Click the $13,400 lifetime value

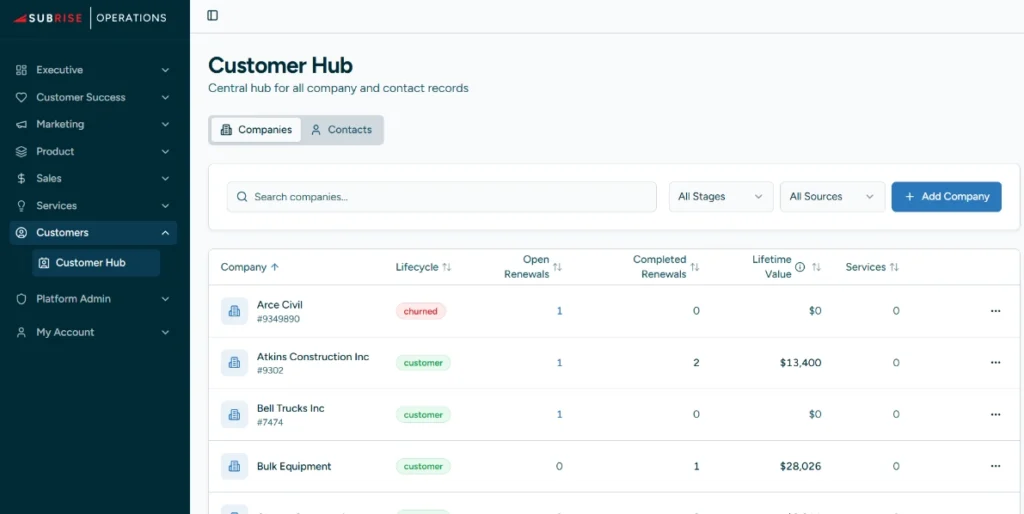coord(801,362)
